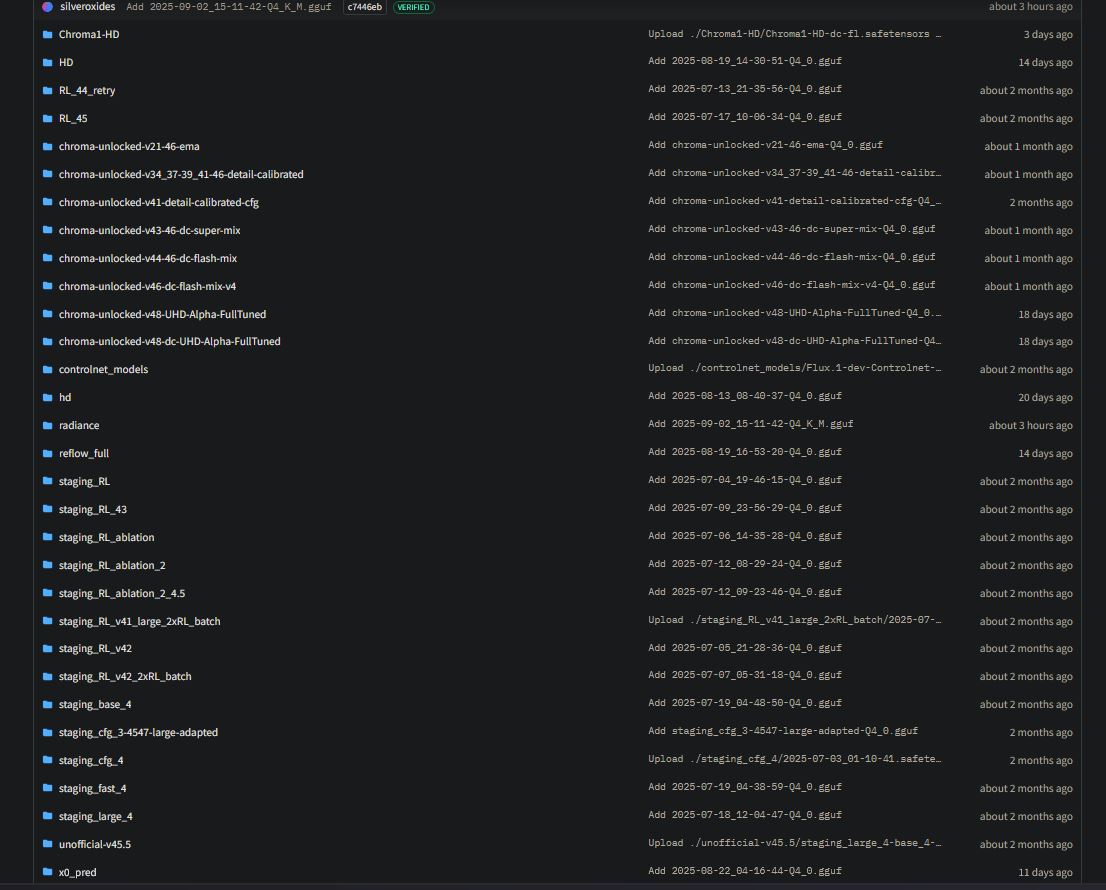Open the staging_cfg_3-4547-large-adapted folder name

138,733
